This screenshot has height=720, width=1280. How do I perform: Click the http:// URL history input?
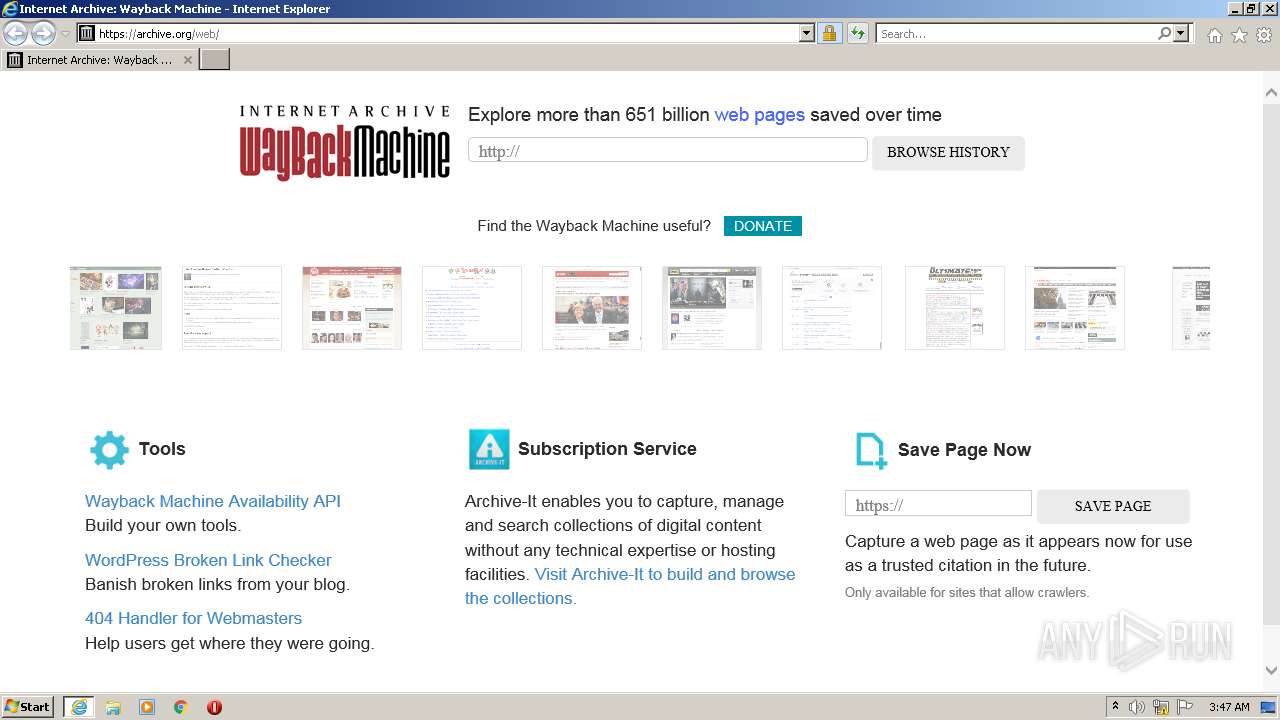pyautogui.click(x=668, y=150)
